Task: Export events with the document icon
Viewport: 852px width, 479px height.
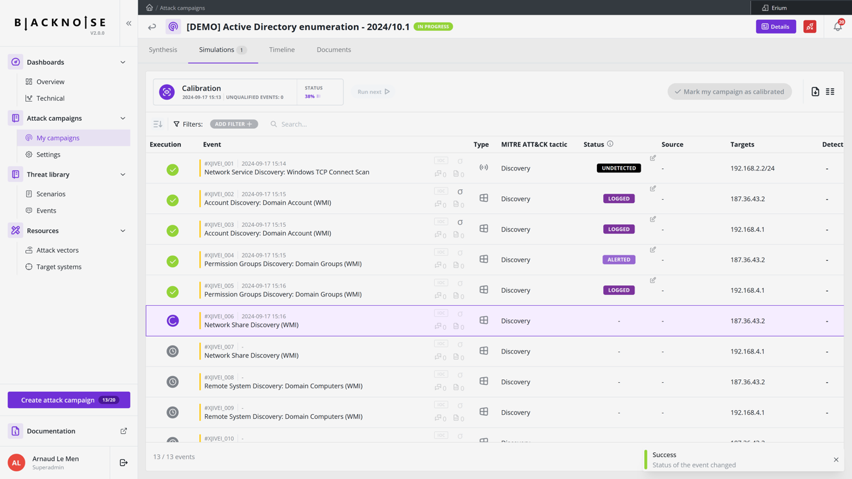Action: point(815,92)
